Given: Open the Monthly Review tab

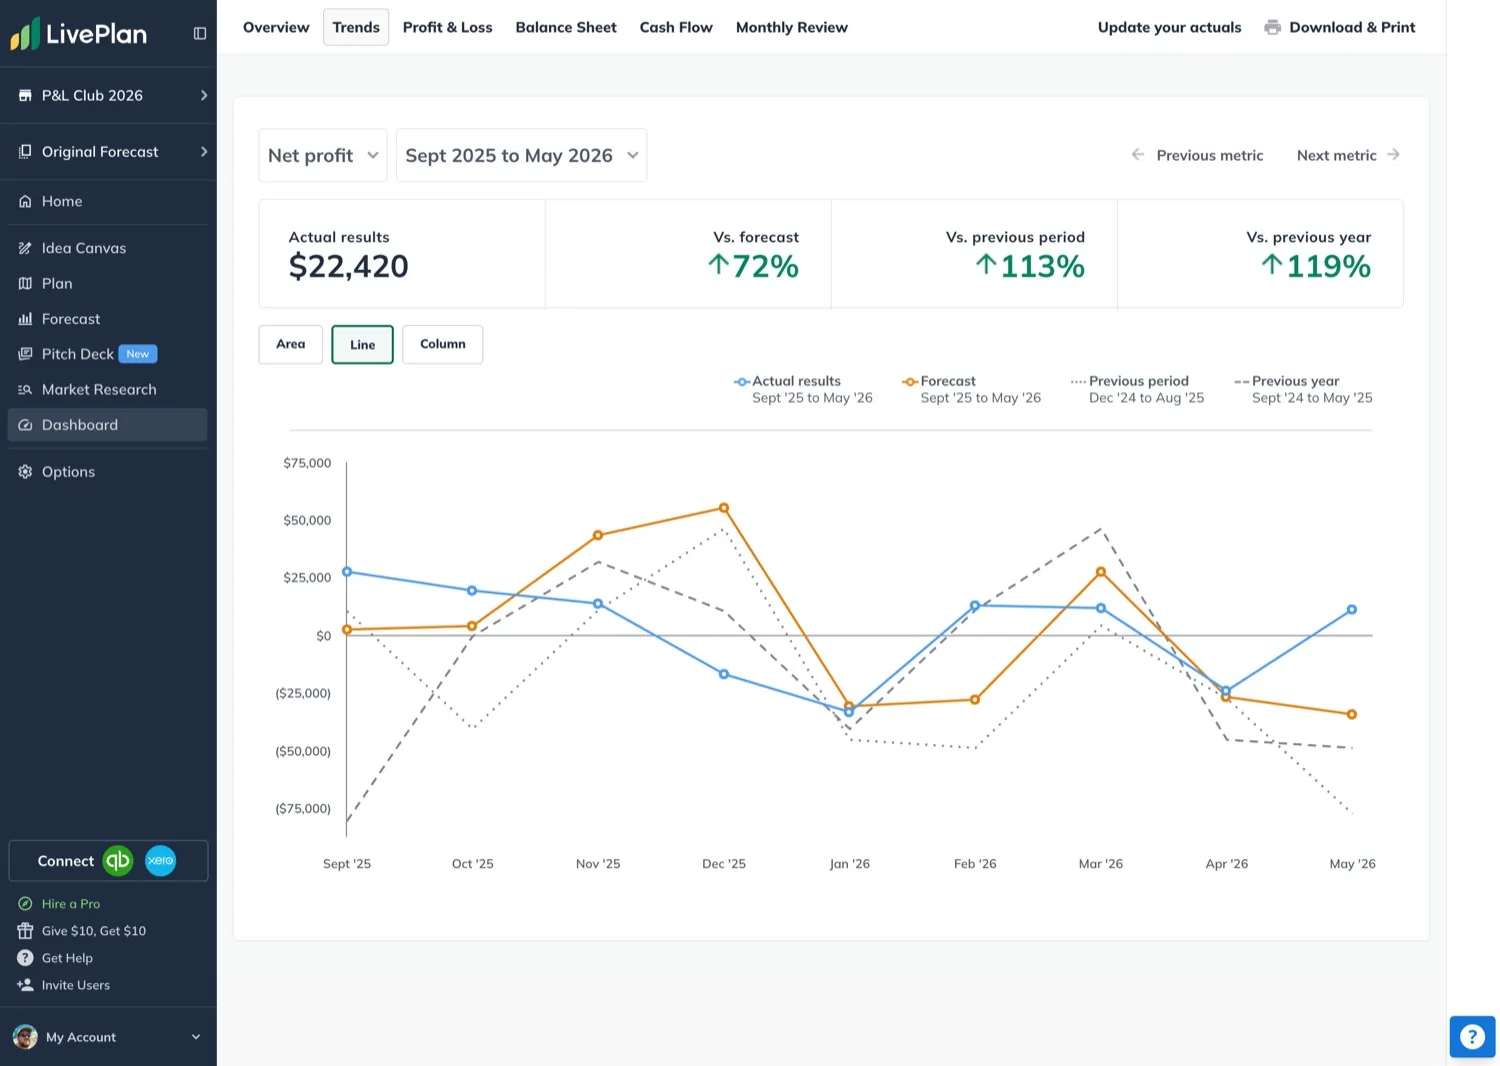Looking at the screenshot, I should coord(792,27).
